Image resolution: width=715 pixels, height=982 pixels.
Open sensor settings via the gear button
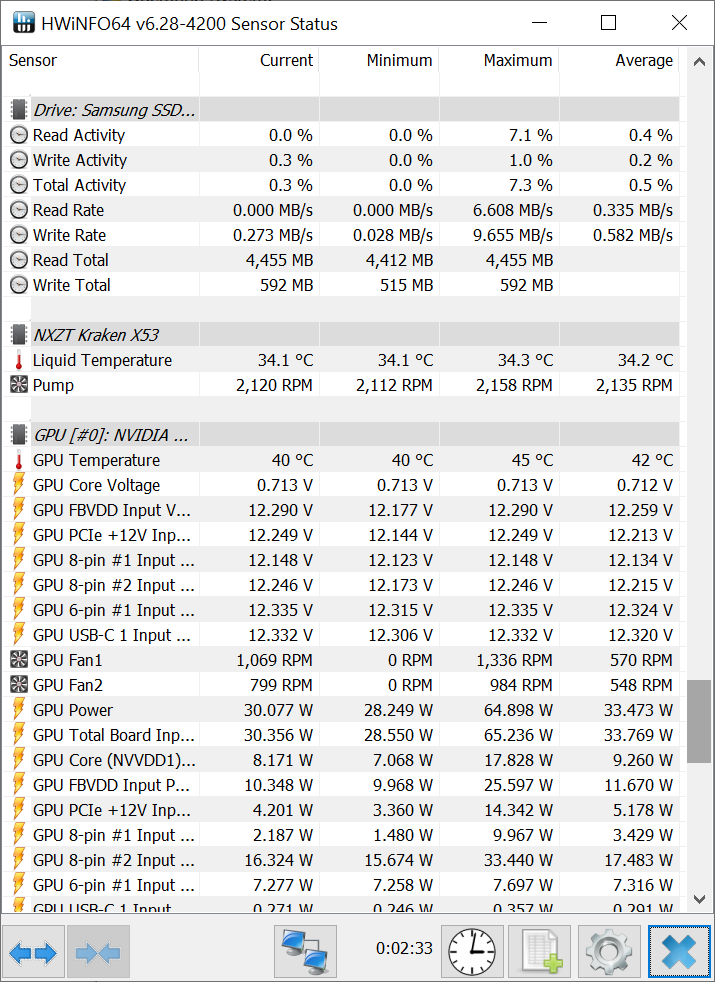point(609,952)
